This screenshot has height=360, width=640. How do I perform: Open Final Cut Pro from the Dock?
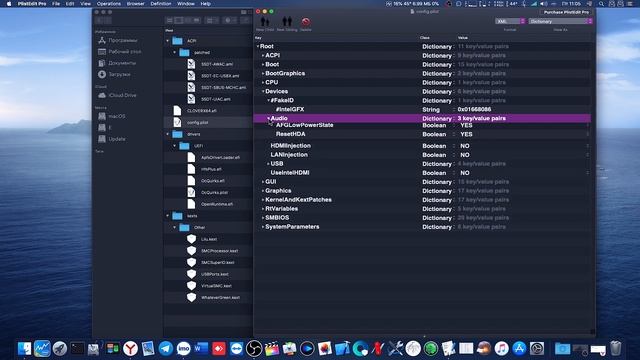pyautogui.click(x=271, y=349)
